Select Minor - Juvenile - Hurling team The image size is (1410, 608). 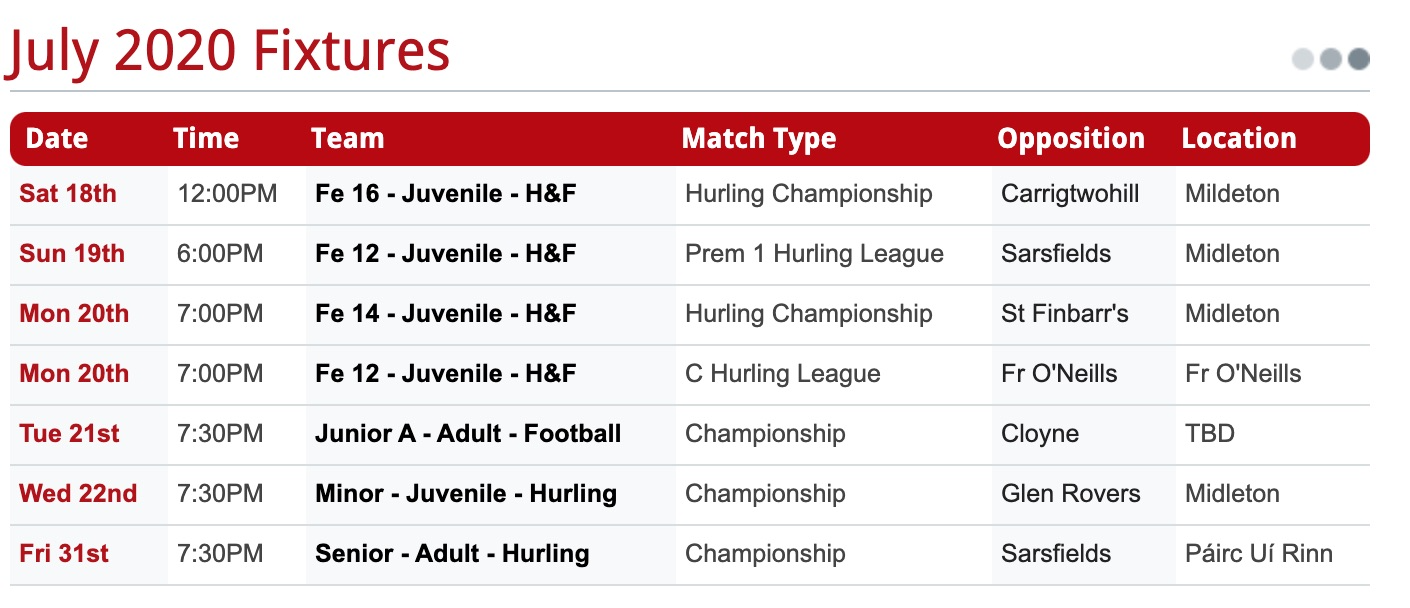click(466, 494)
